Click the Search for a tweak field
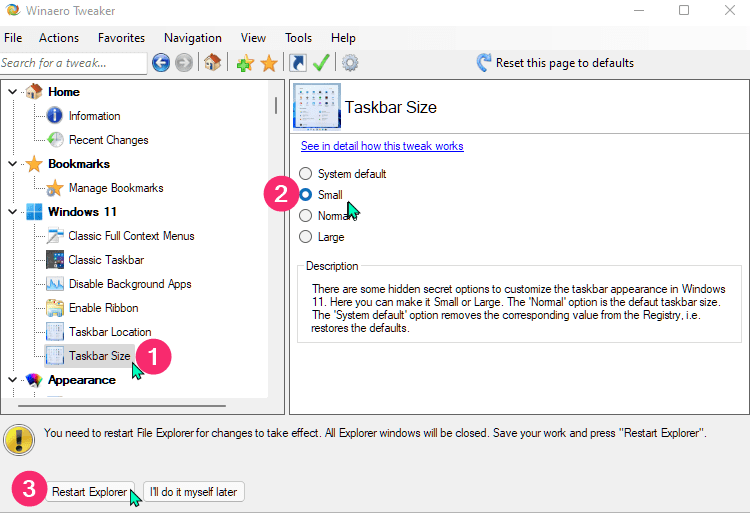Screen dimensions: 750x513 coord(73,63)
